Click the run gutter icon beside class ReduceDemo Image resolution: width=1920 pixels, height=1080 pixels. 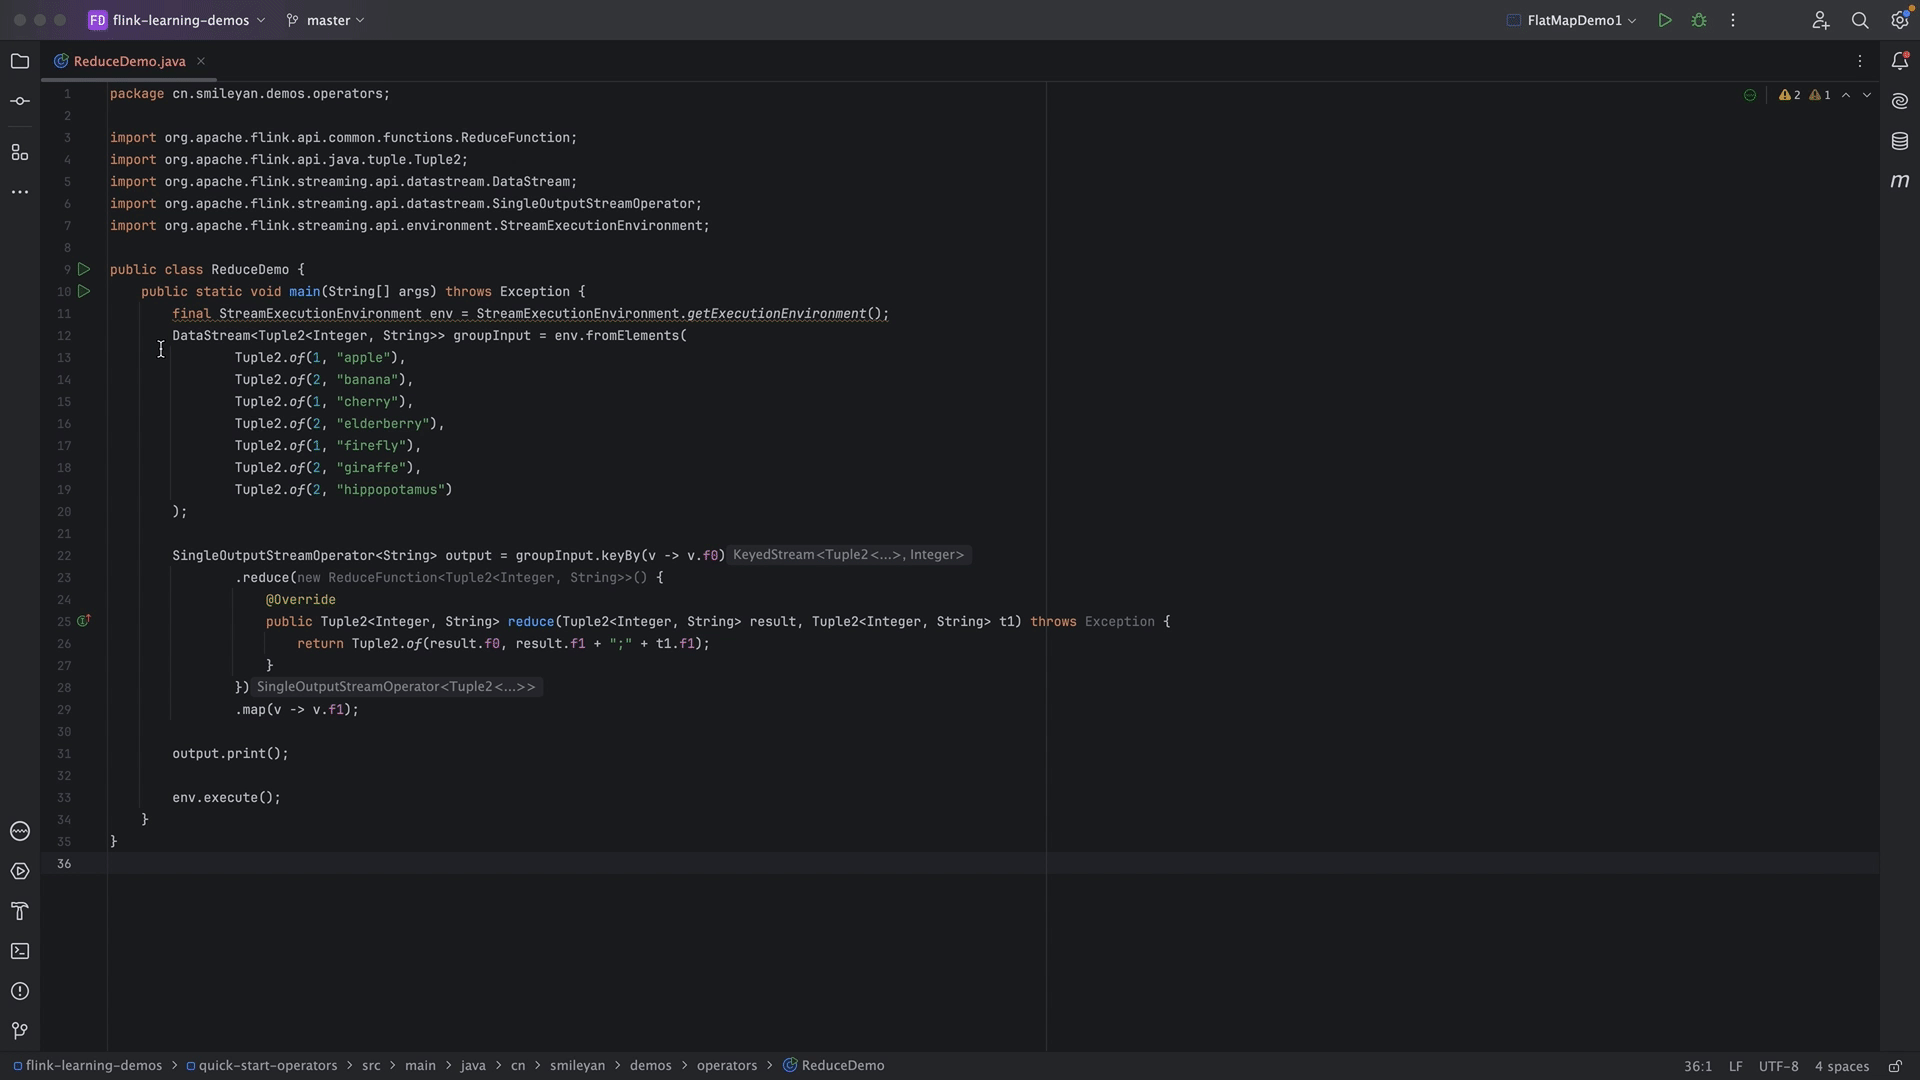tap(84, 270)
